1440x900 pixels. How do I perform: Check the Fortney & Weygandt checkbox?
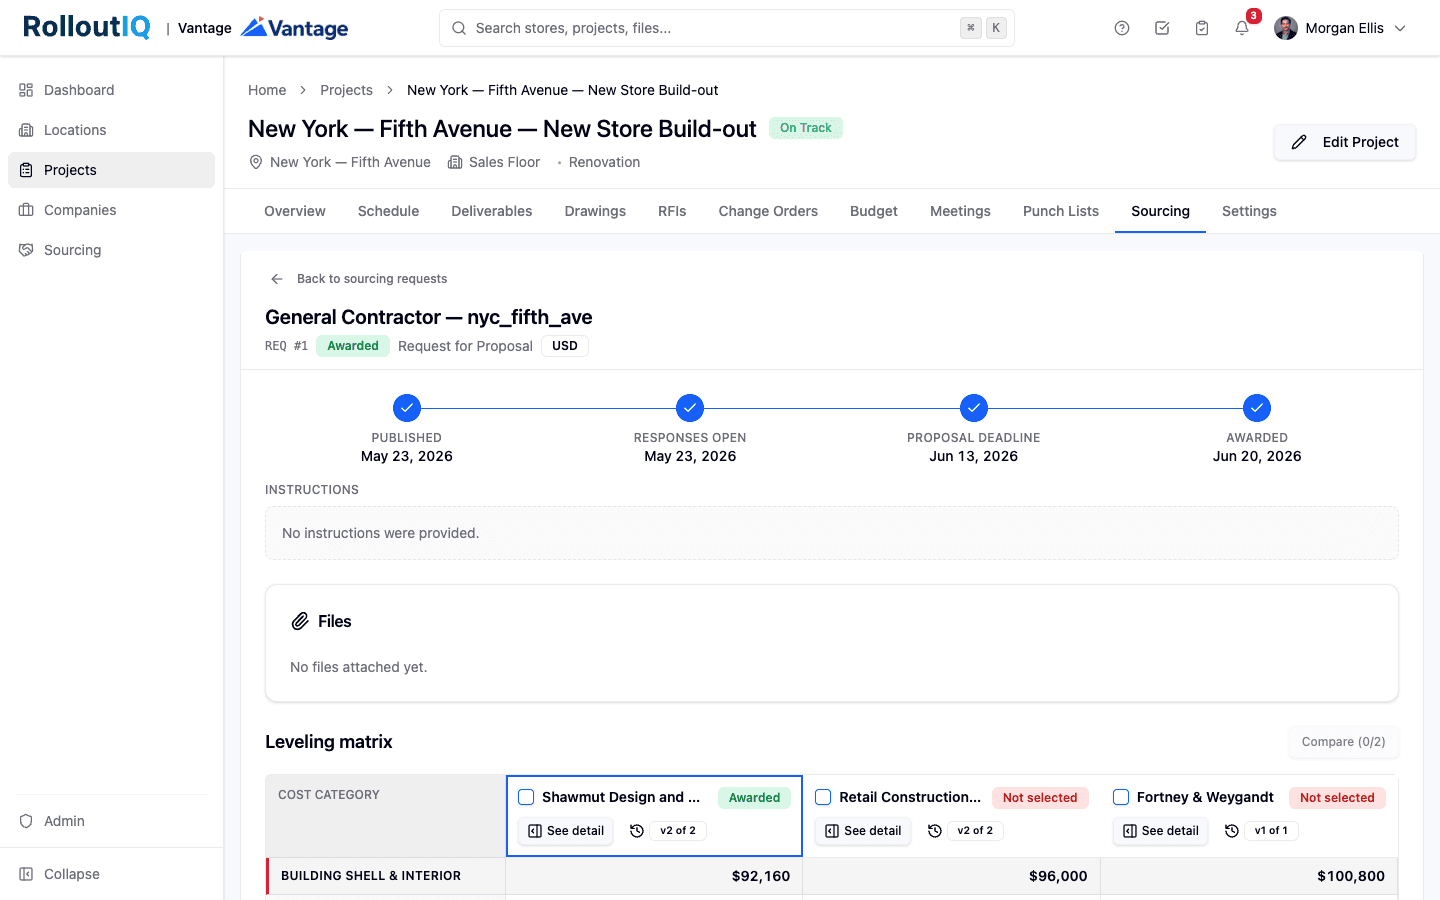click(1121, 797)
